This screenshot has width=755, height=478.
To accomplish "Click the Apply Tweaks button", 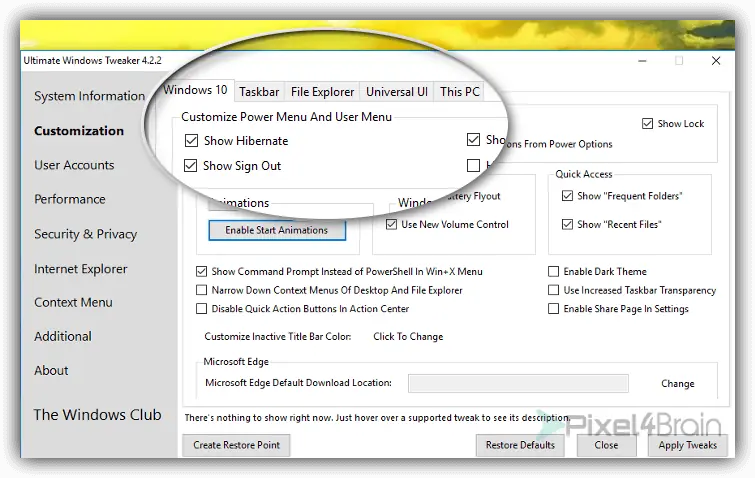I will [688, 445].
